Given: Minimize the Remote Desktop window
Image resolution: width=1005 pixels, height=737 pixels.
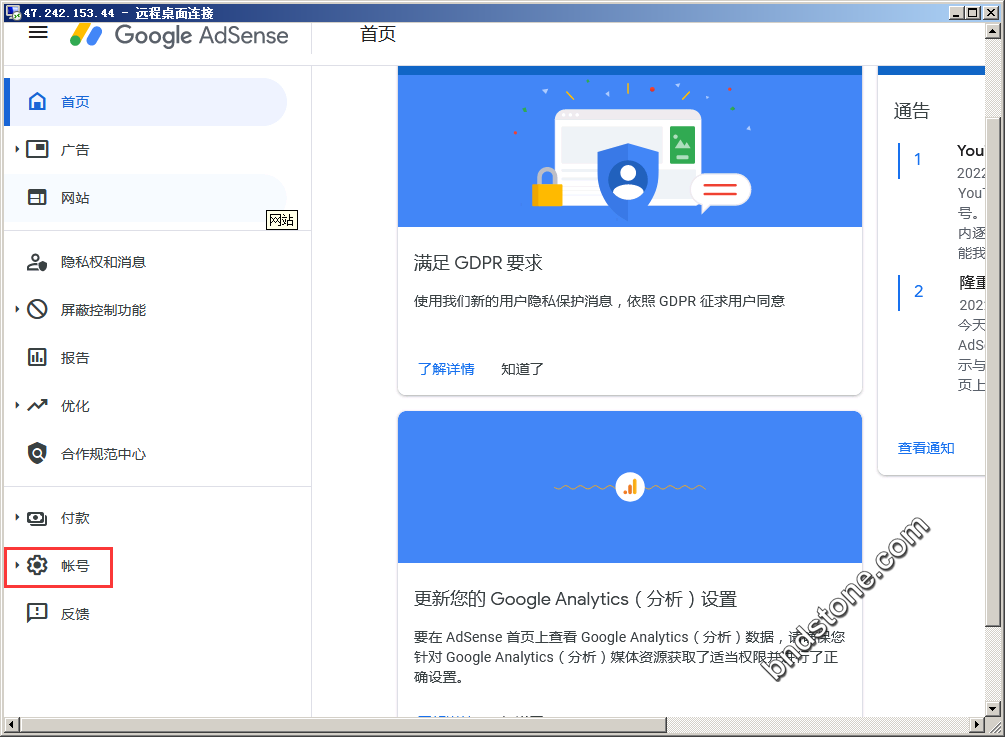Looking at the screenshot, I should tap(957, 13).
